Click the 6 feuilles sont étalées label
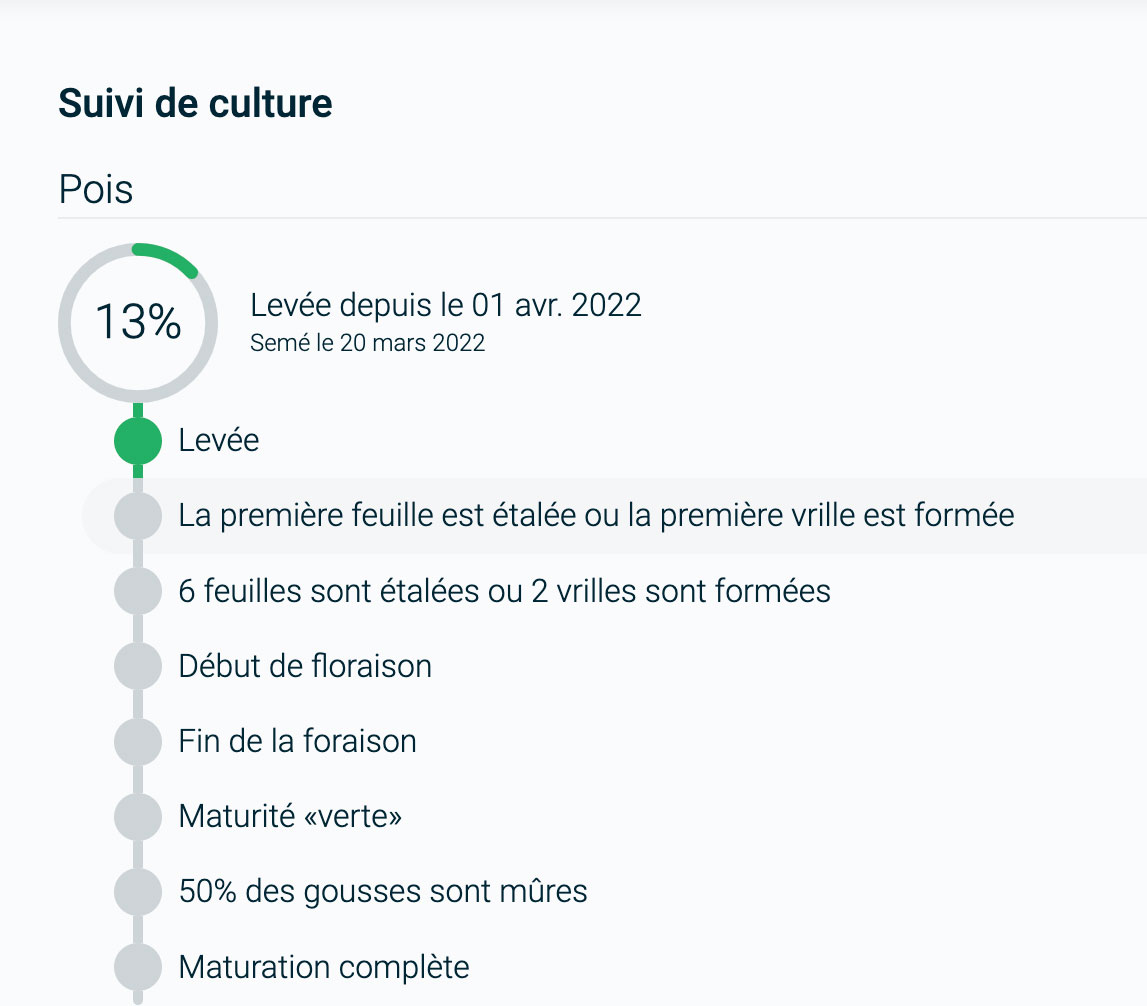1147x1006 pixels. (504, 591)
